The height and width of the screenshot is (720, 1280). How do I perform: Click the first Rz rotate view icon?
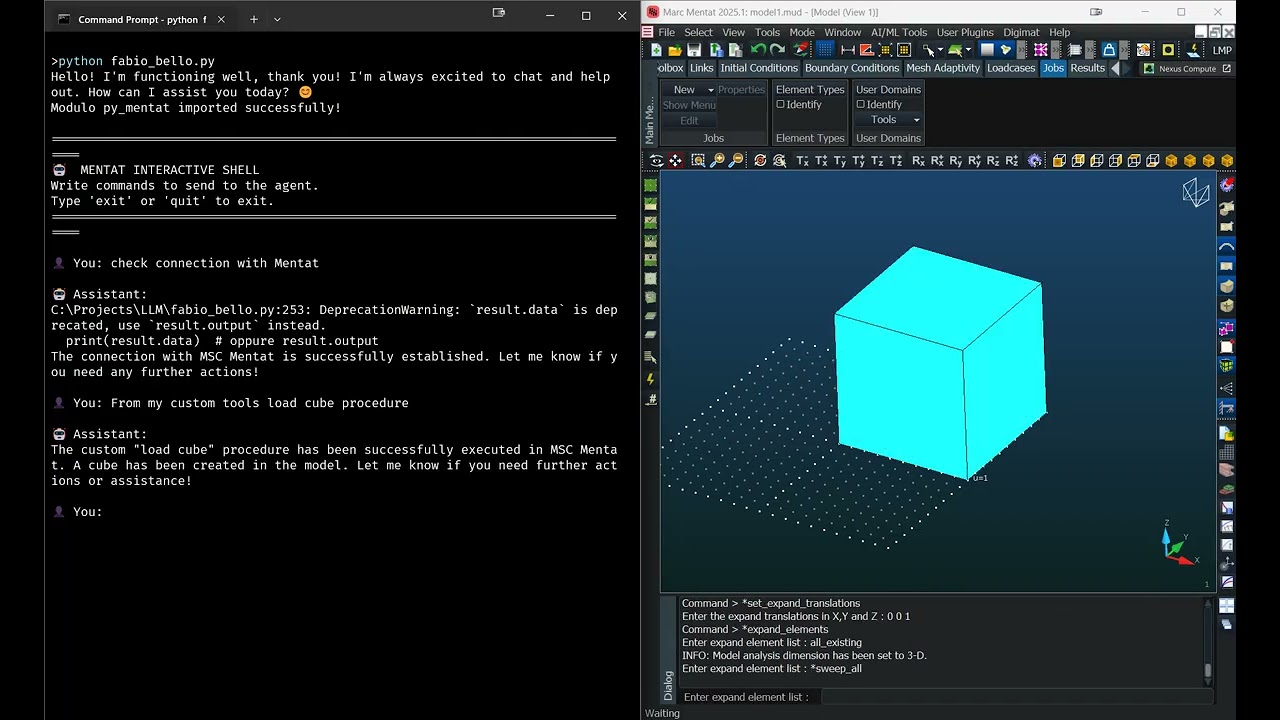pos(993,160)
